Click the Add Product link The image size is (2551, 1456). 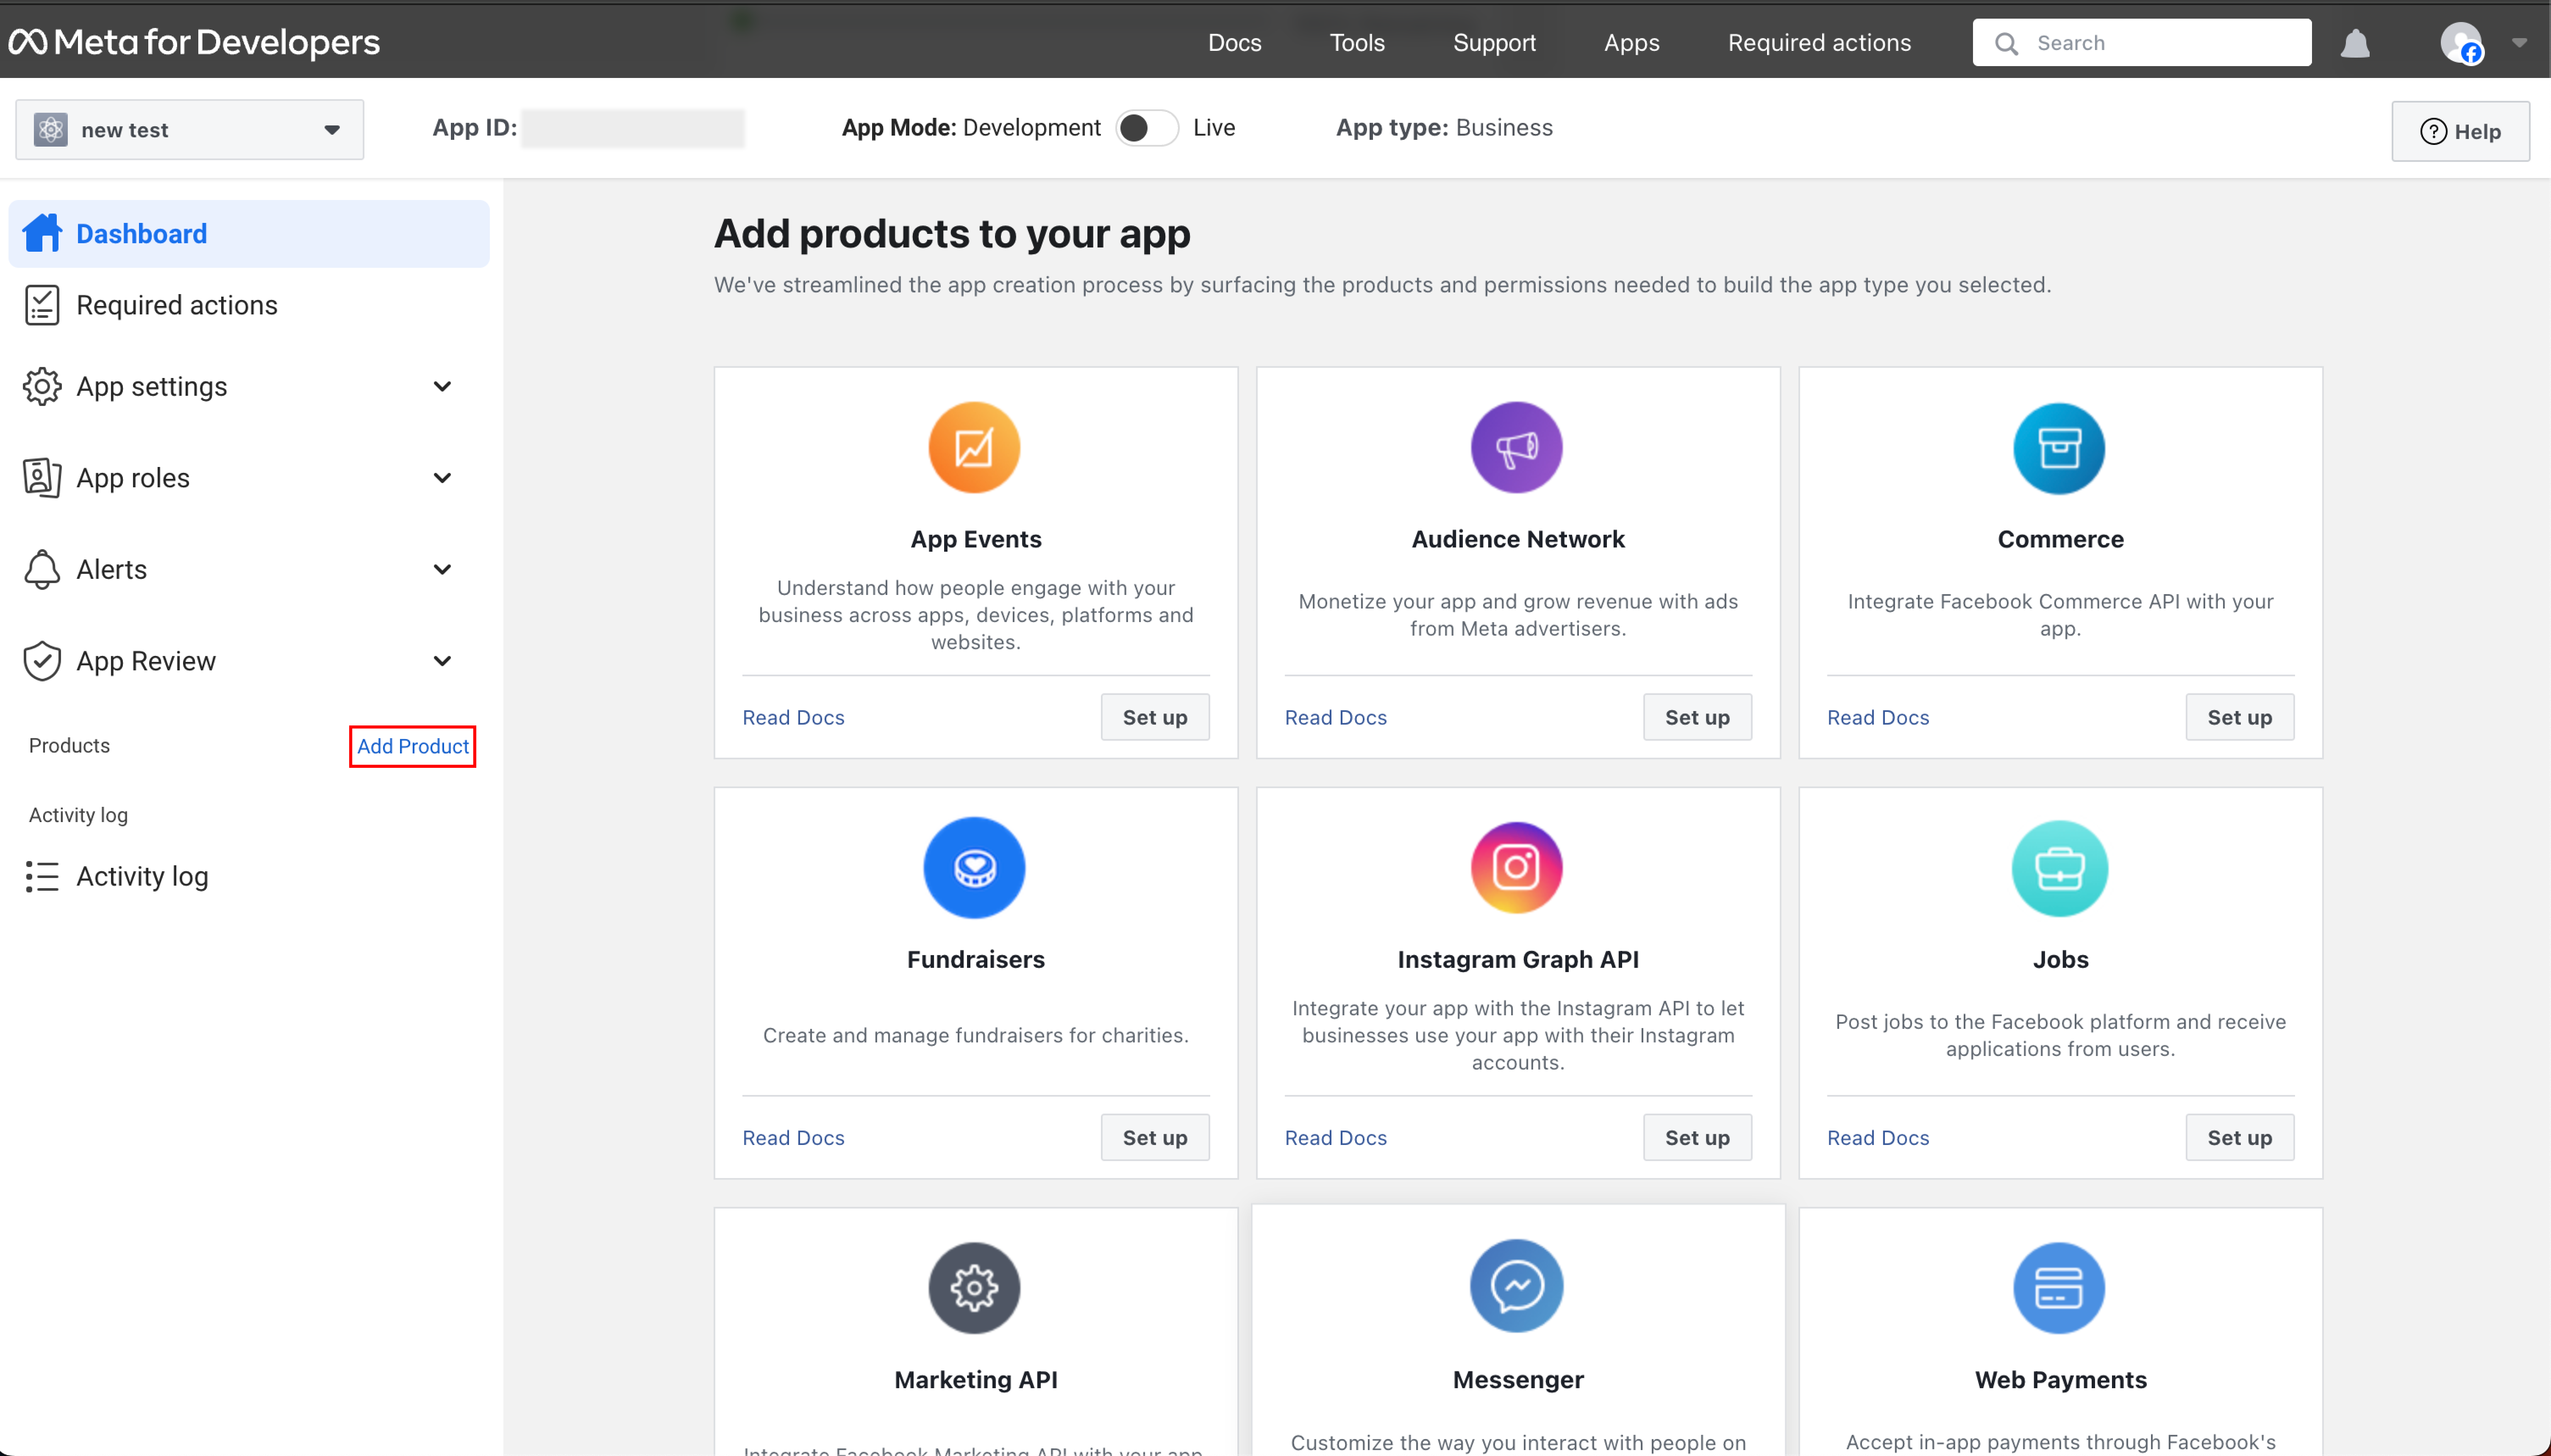tap(412, 746)
